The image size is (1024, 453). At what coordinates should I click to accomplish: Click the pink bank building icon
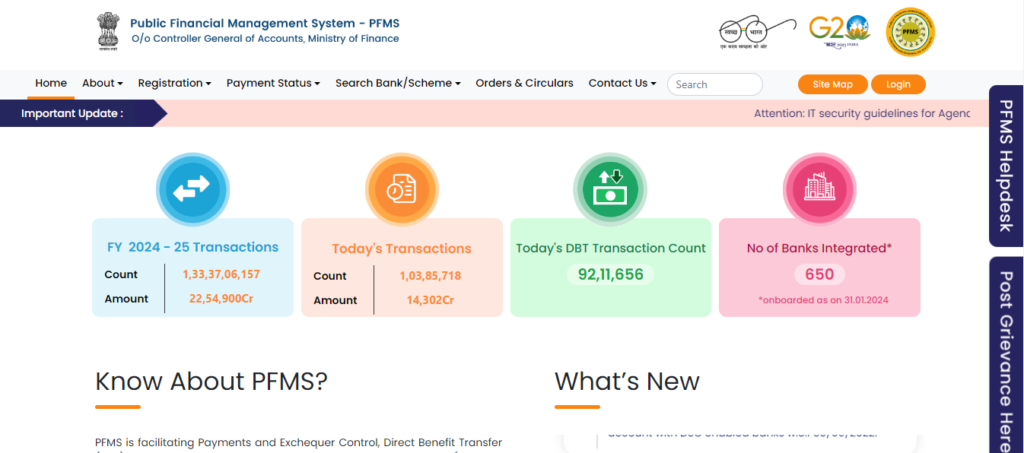[x=820, y=189]
